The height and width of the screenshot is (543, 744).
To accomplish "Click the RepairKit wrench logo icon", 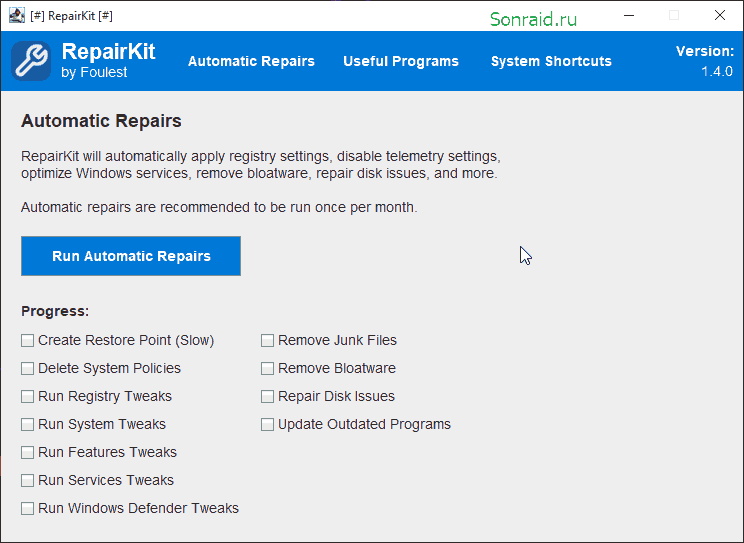I will coord(31,61).
